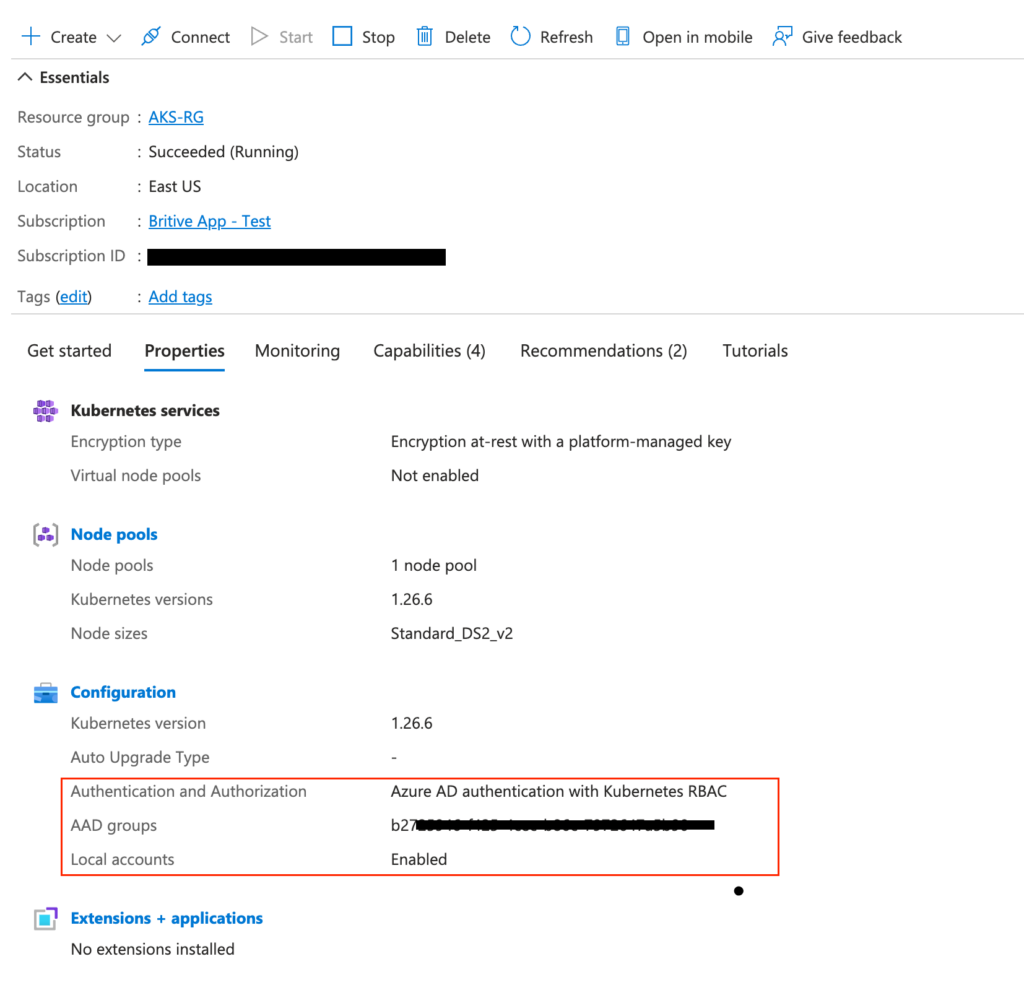
Task: Click edit next to Tags
Action: point(74,296)
